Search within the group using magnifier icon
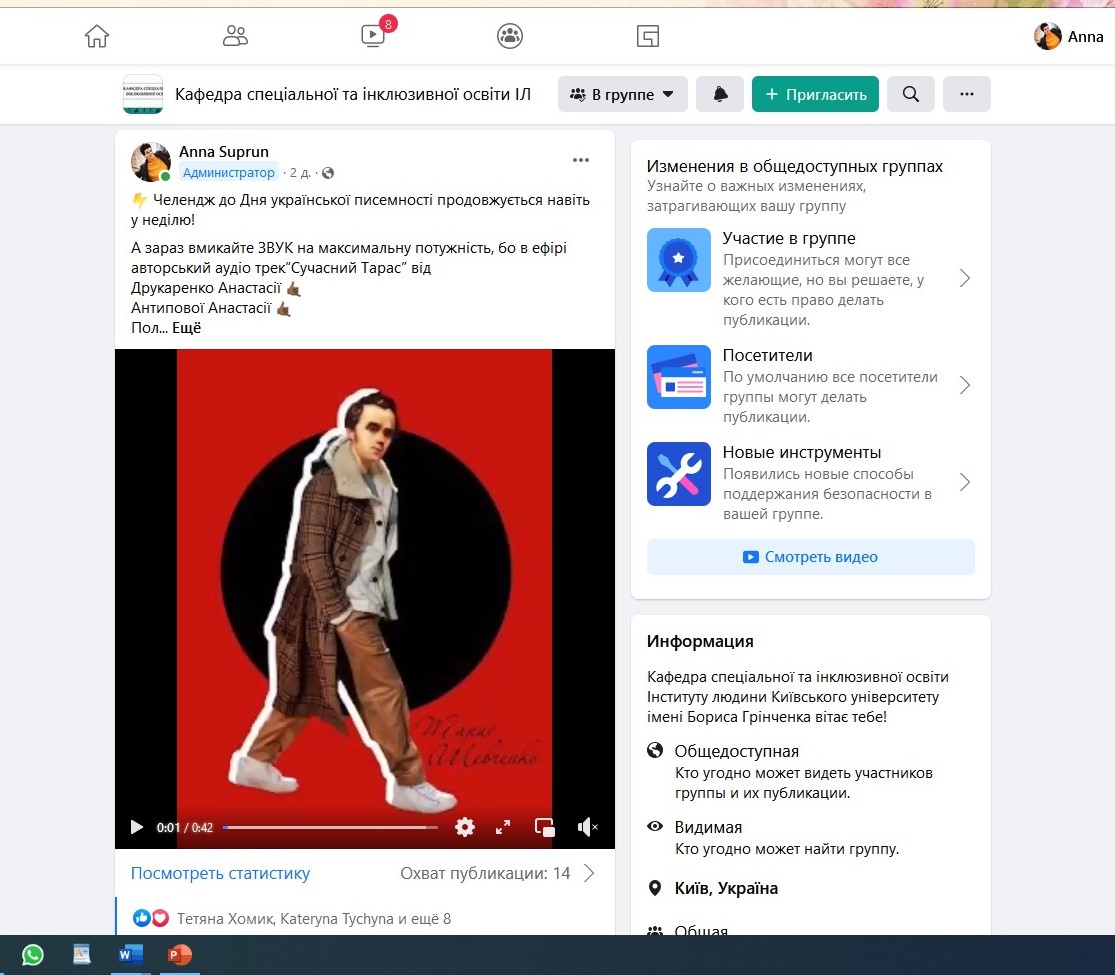 (x=910, y=94)
